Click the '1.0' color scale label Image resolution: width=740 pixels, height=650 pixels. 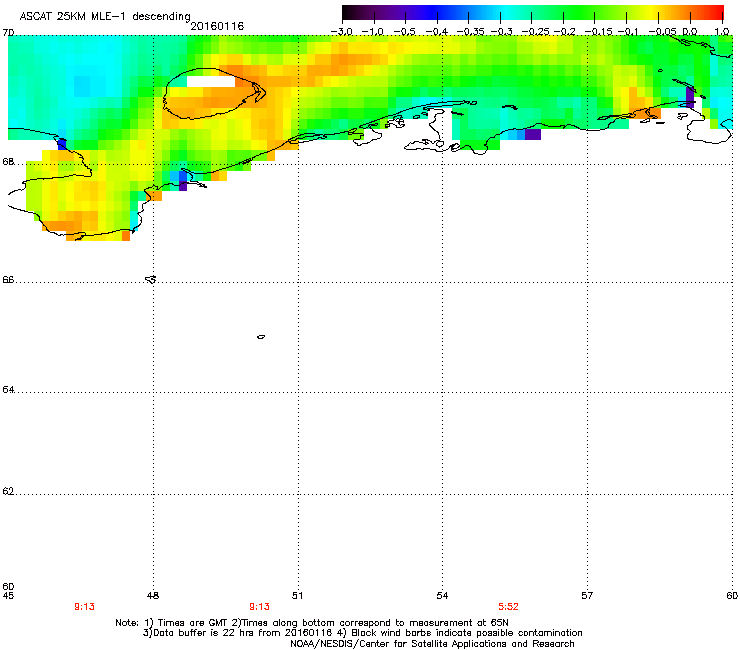coord(722,32)
